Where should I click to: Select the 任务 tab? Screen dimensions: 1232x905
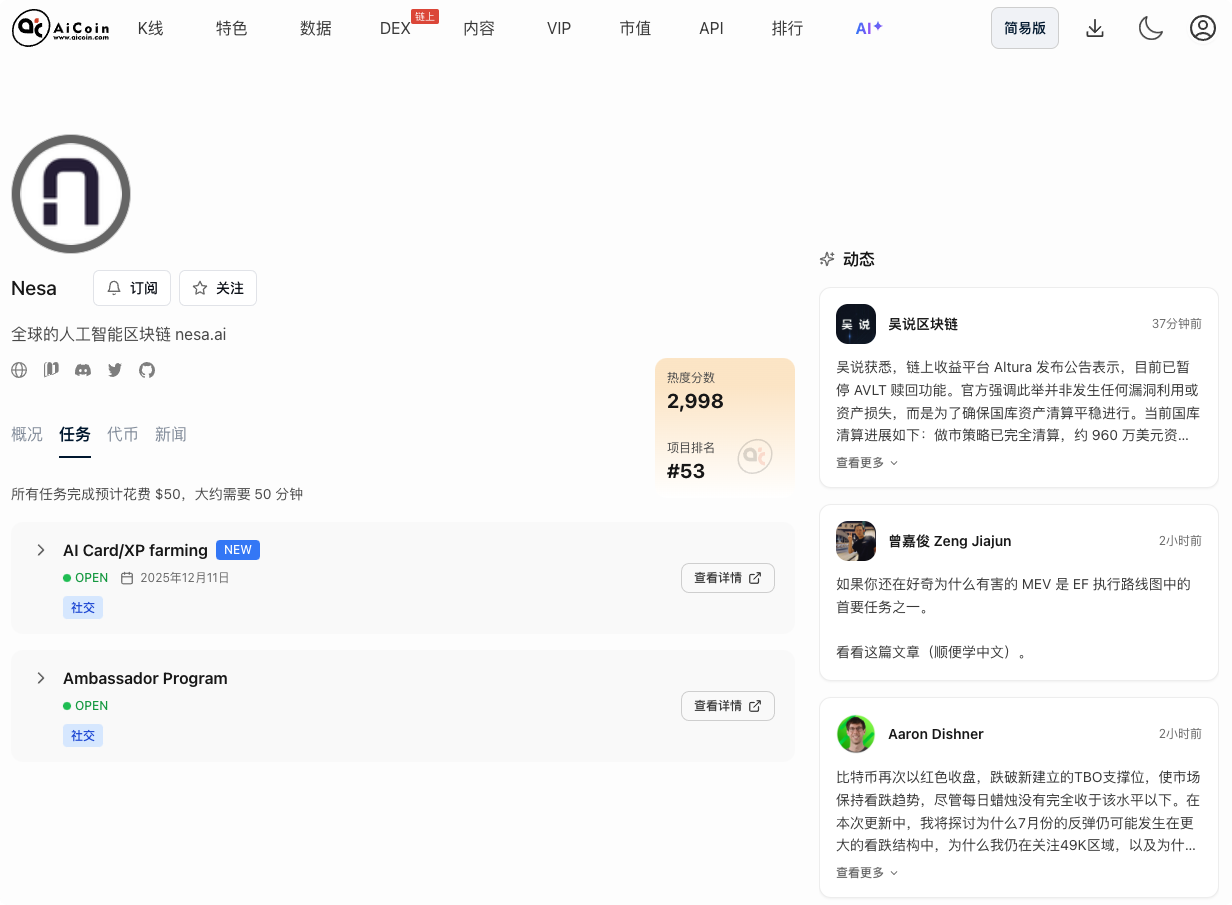[x=75, y=434]
